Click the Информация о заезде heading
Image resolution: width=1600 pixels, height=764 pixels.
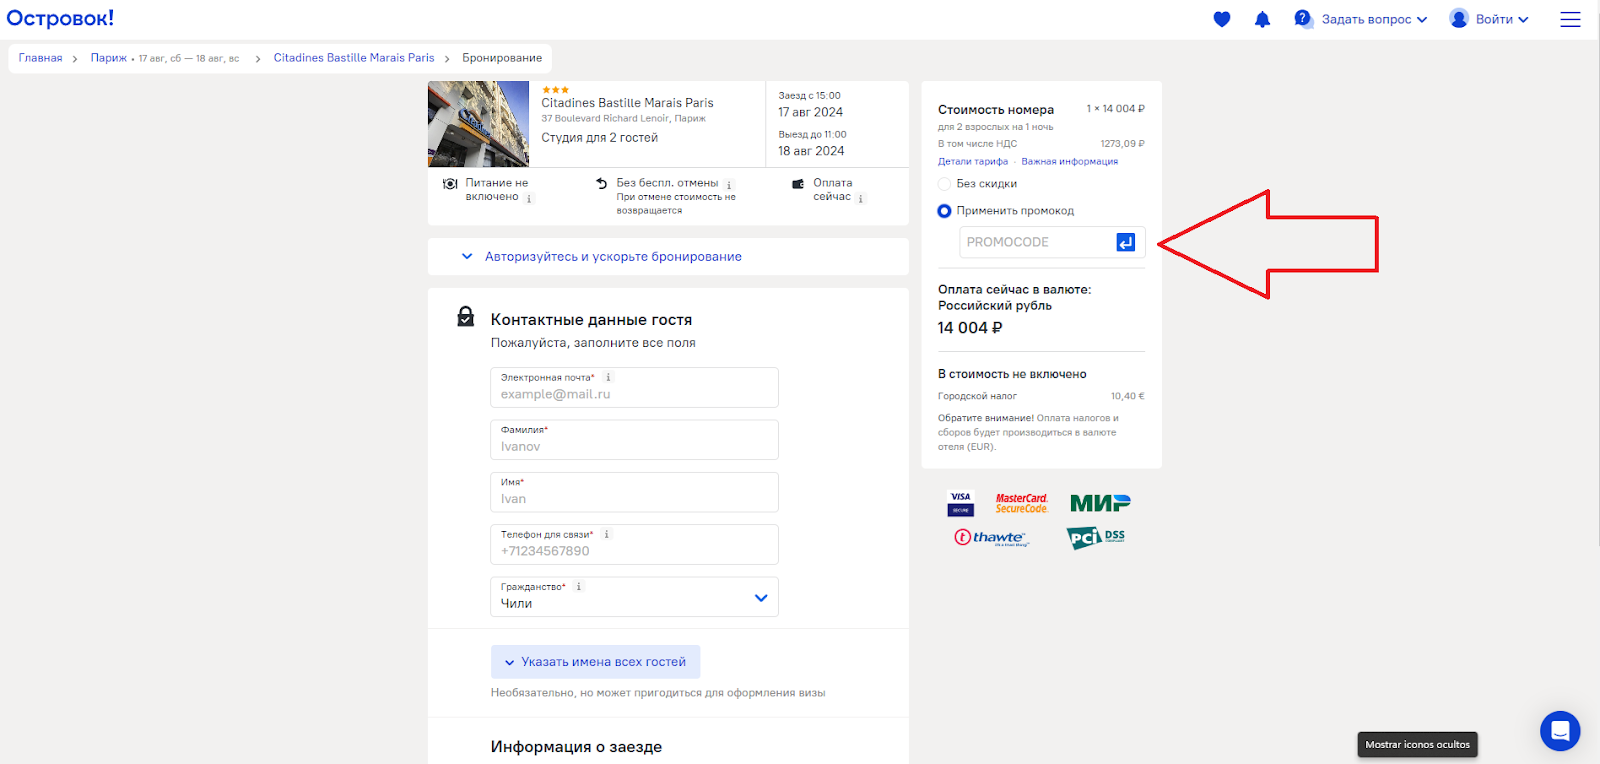(x=576, y=747)
